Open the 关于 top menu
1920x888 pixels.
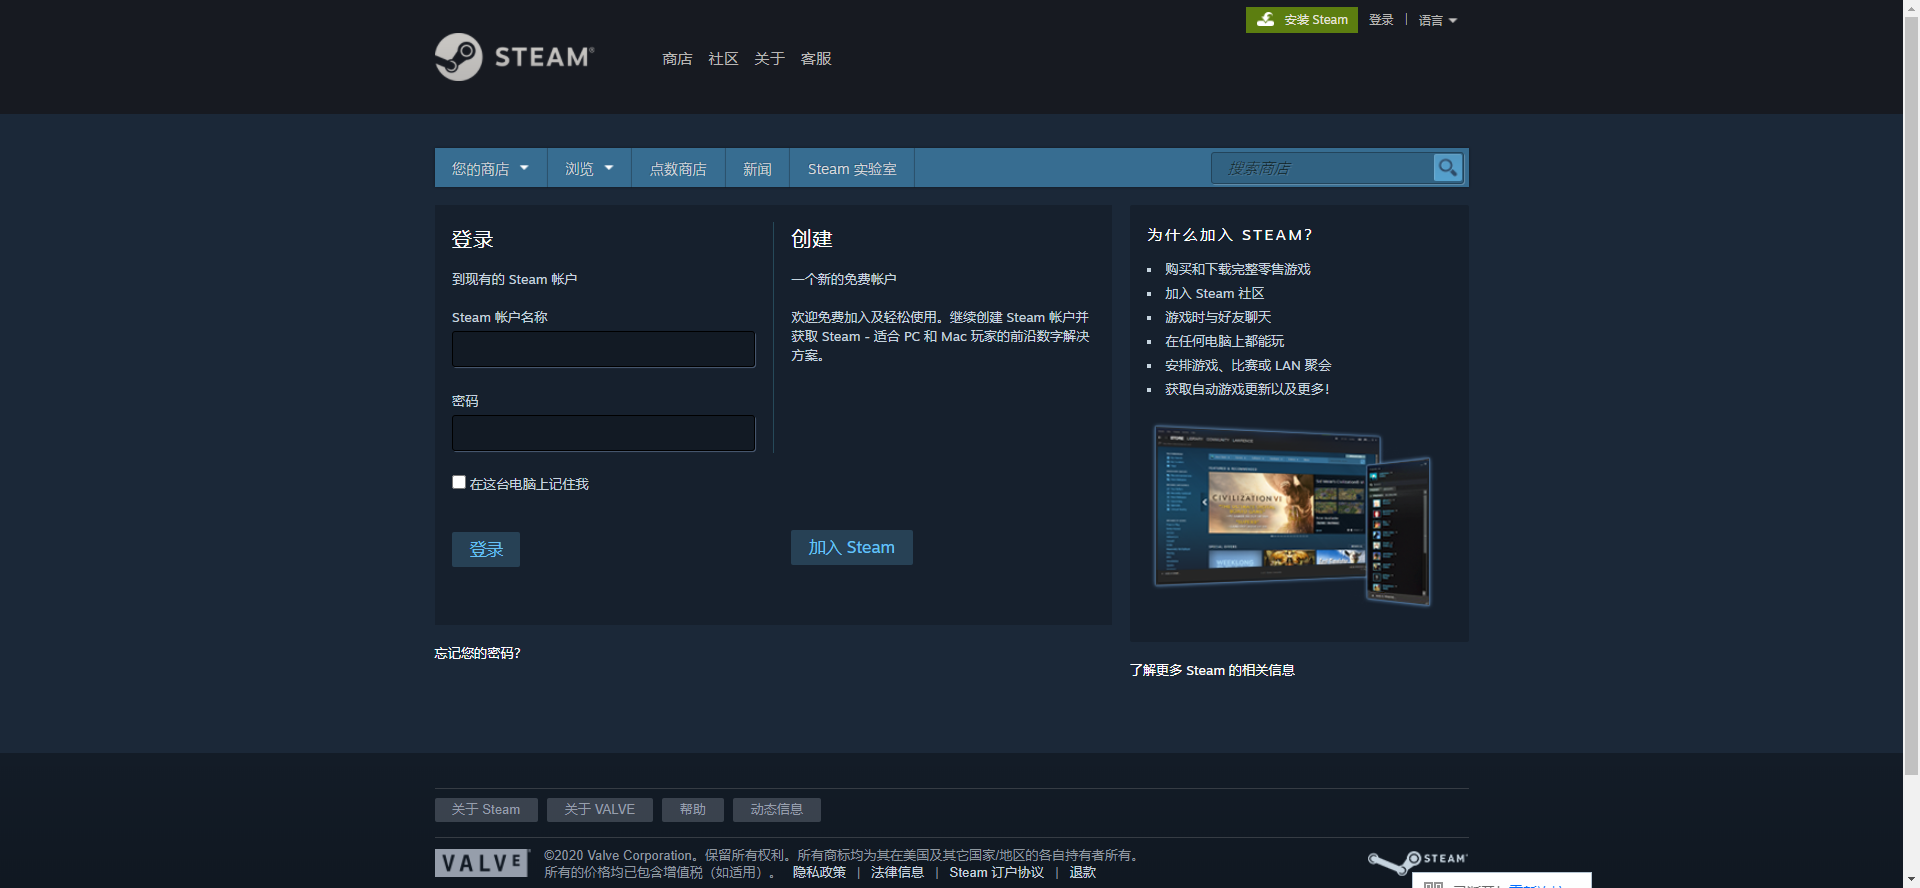(769, 59)
